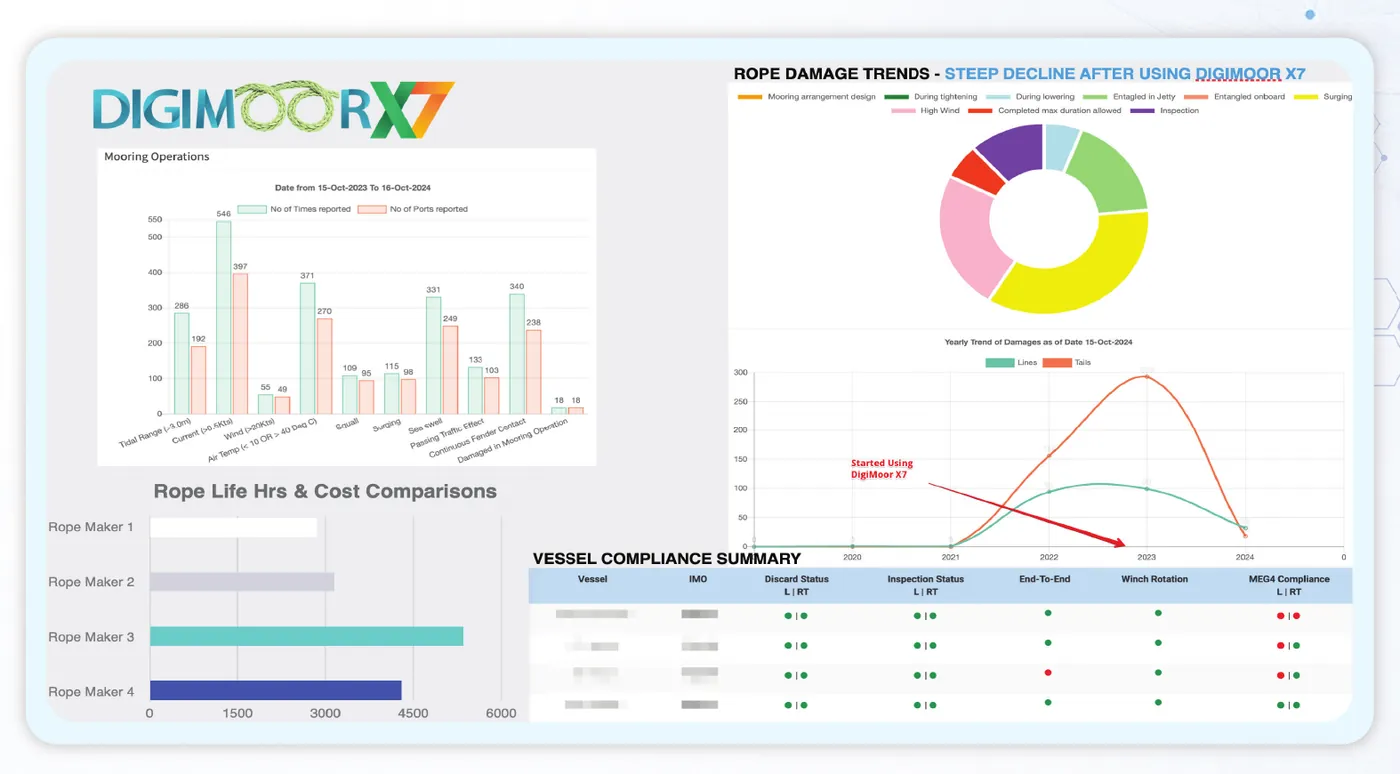1400x774 pixels.
Task: Click the 'Rope Maker 1' label
Action: [x=91, y=527]
